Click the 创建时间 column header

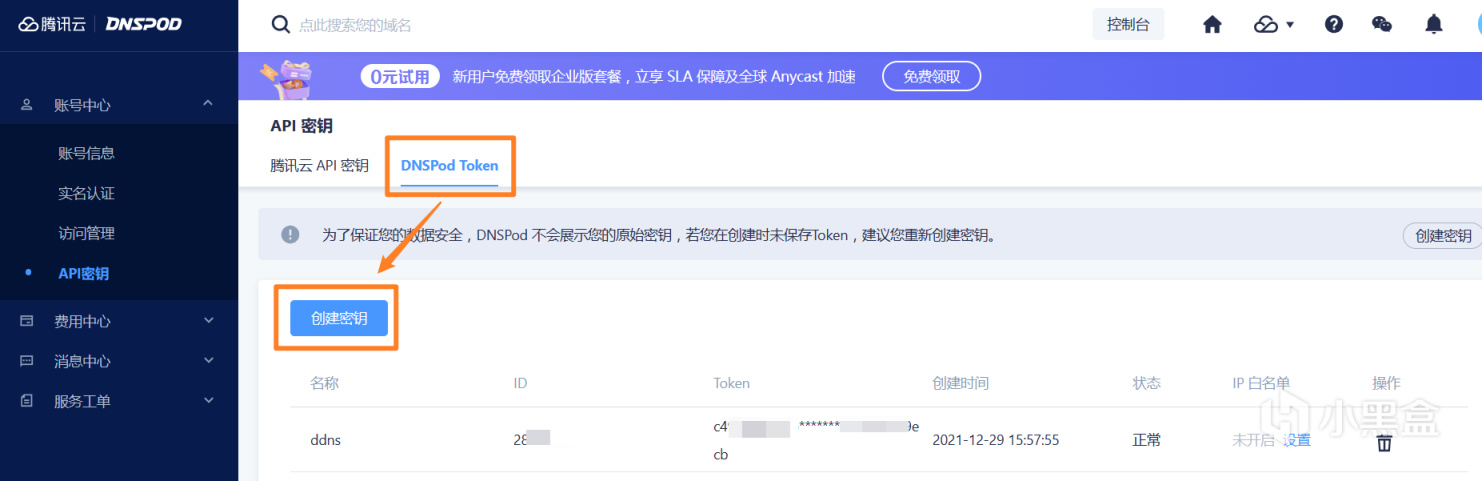(960, 383)
